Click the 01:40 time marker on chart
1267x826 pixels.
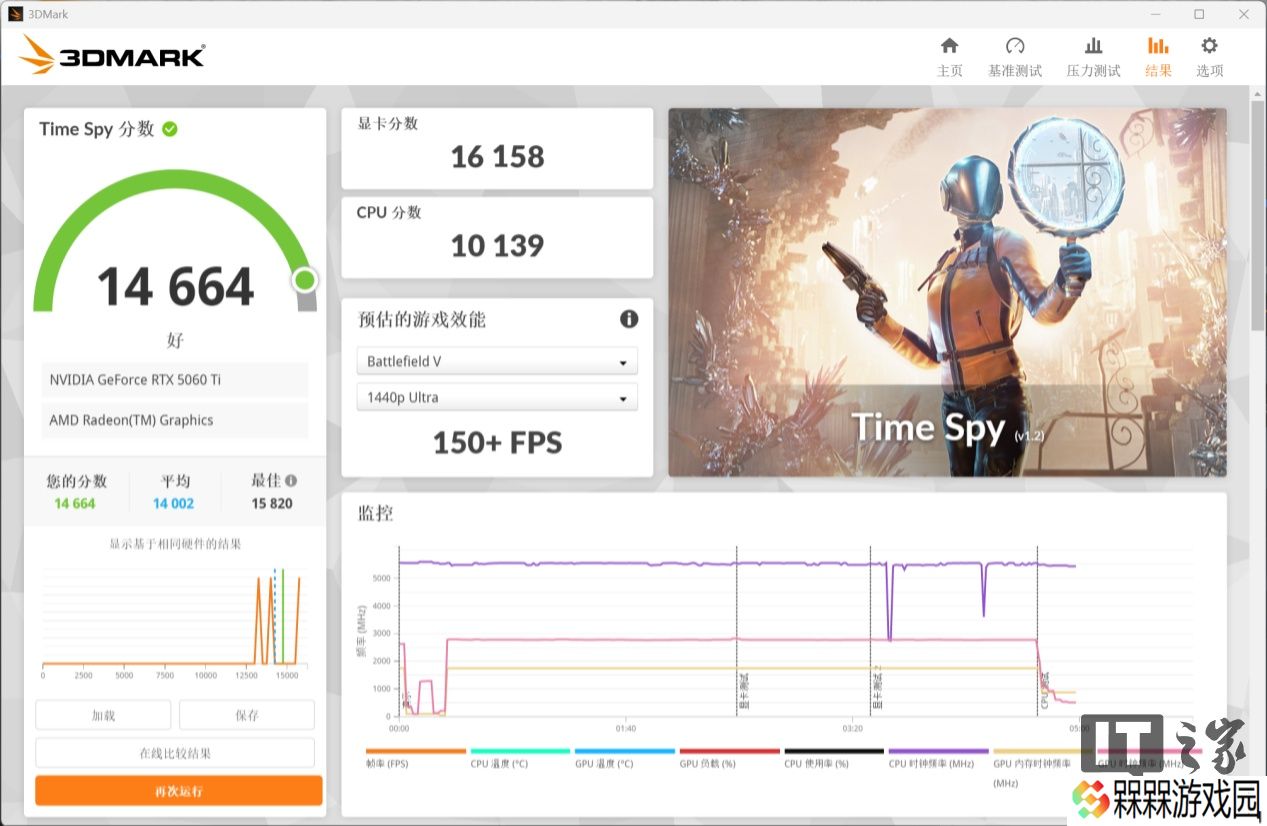pos(626,728)
